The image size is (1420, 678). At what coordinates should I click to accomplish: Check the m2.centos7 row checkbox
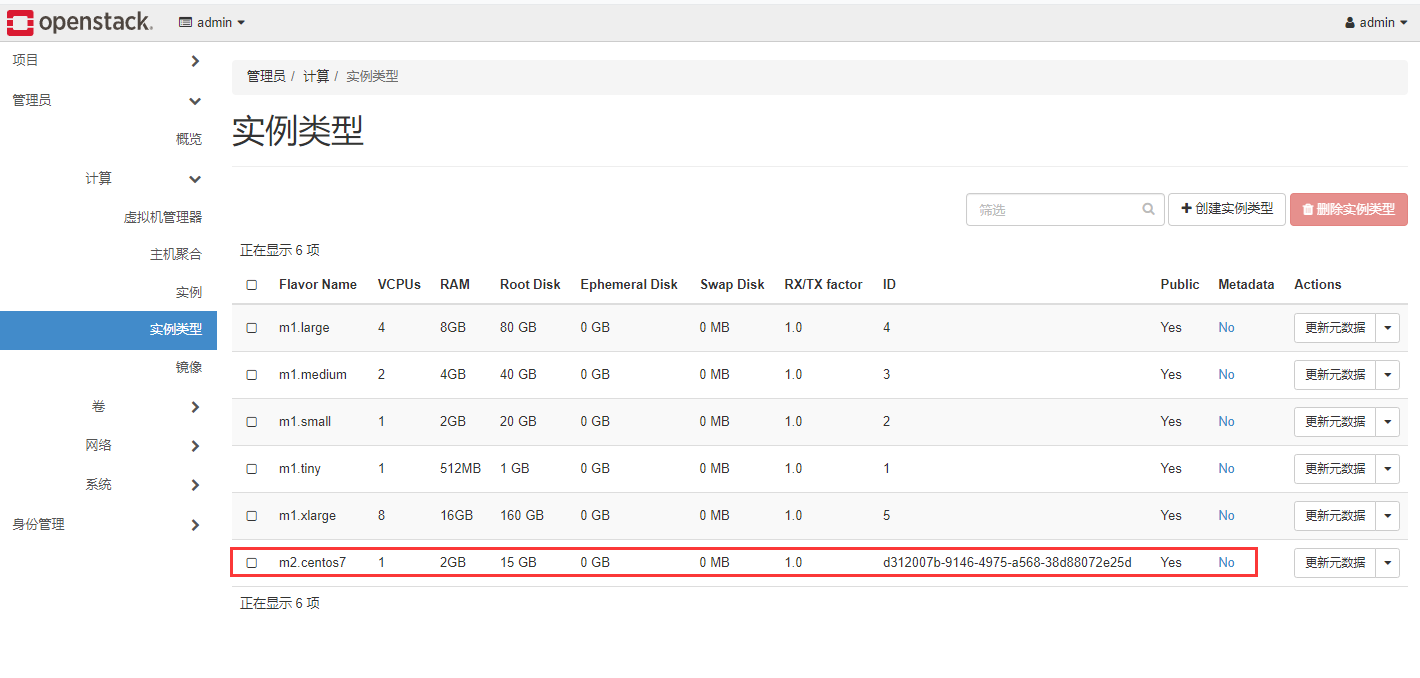252,563
